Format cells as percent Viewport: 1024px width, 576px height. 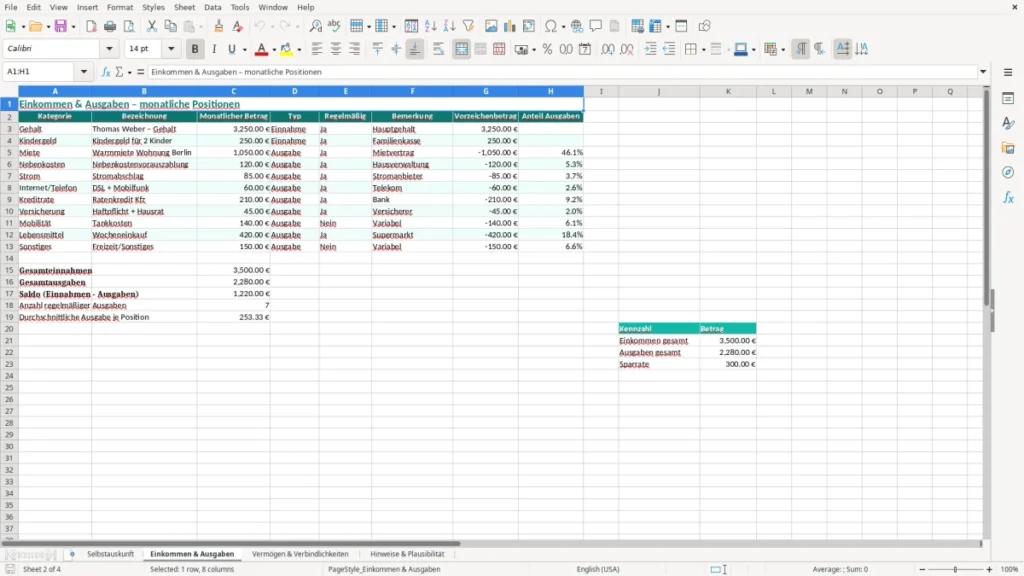(547, 49)
